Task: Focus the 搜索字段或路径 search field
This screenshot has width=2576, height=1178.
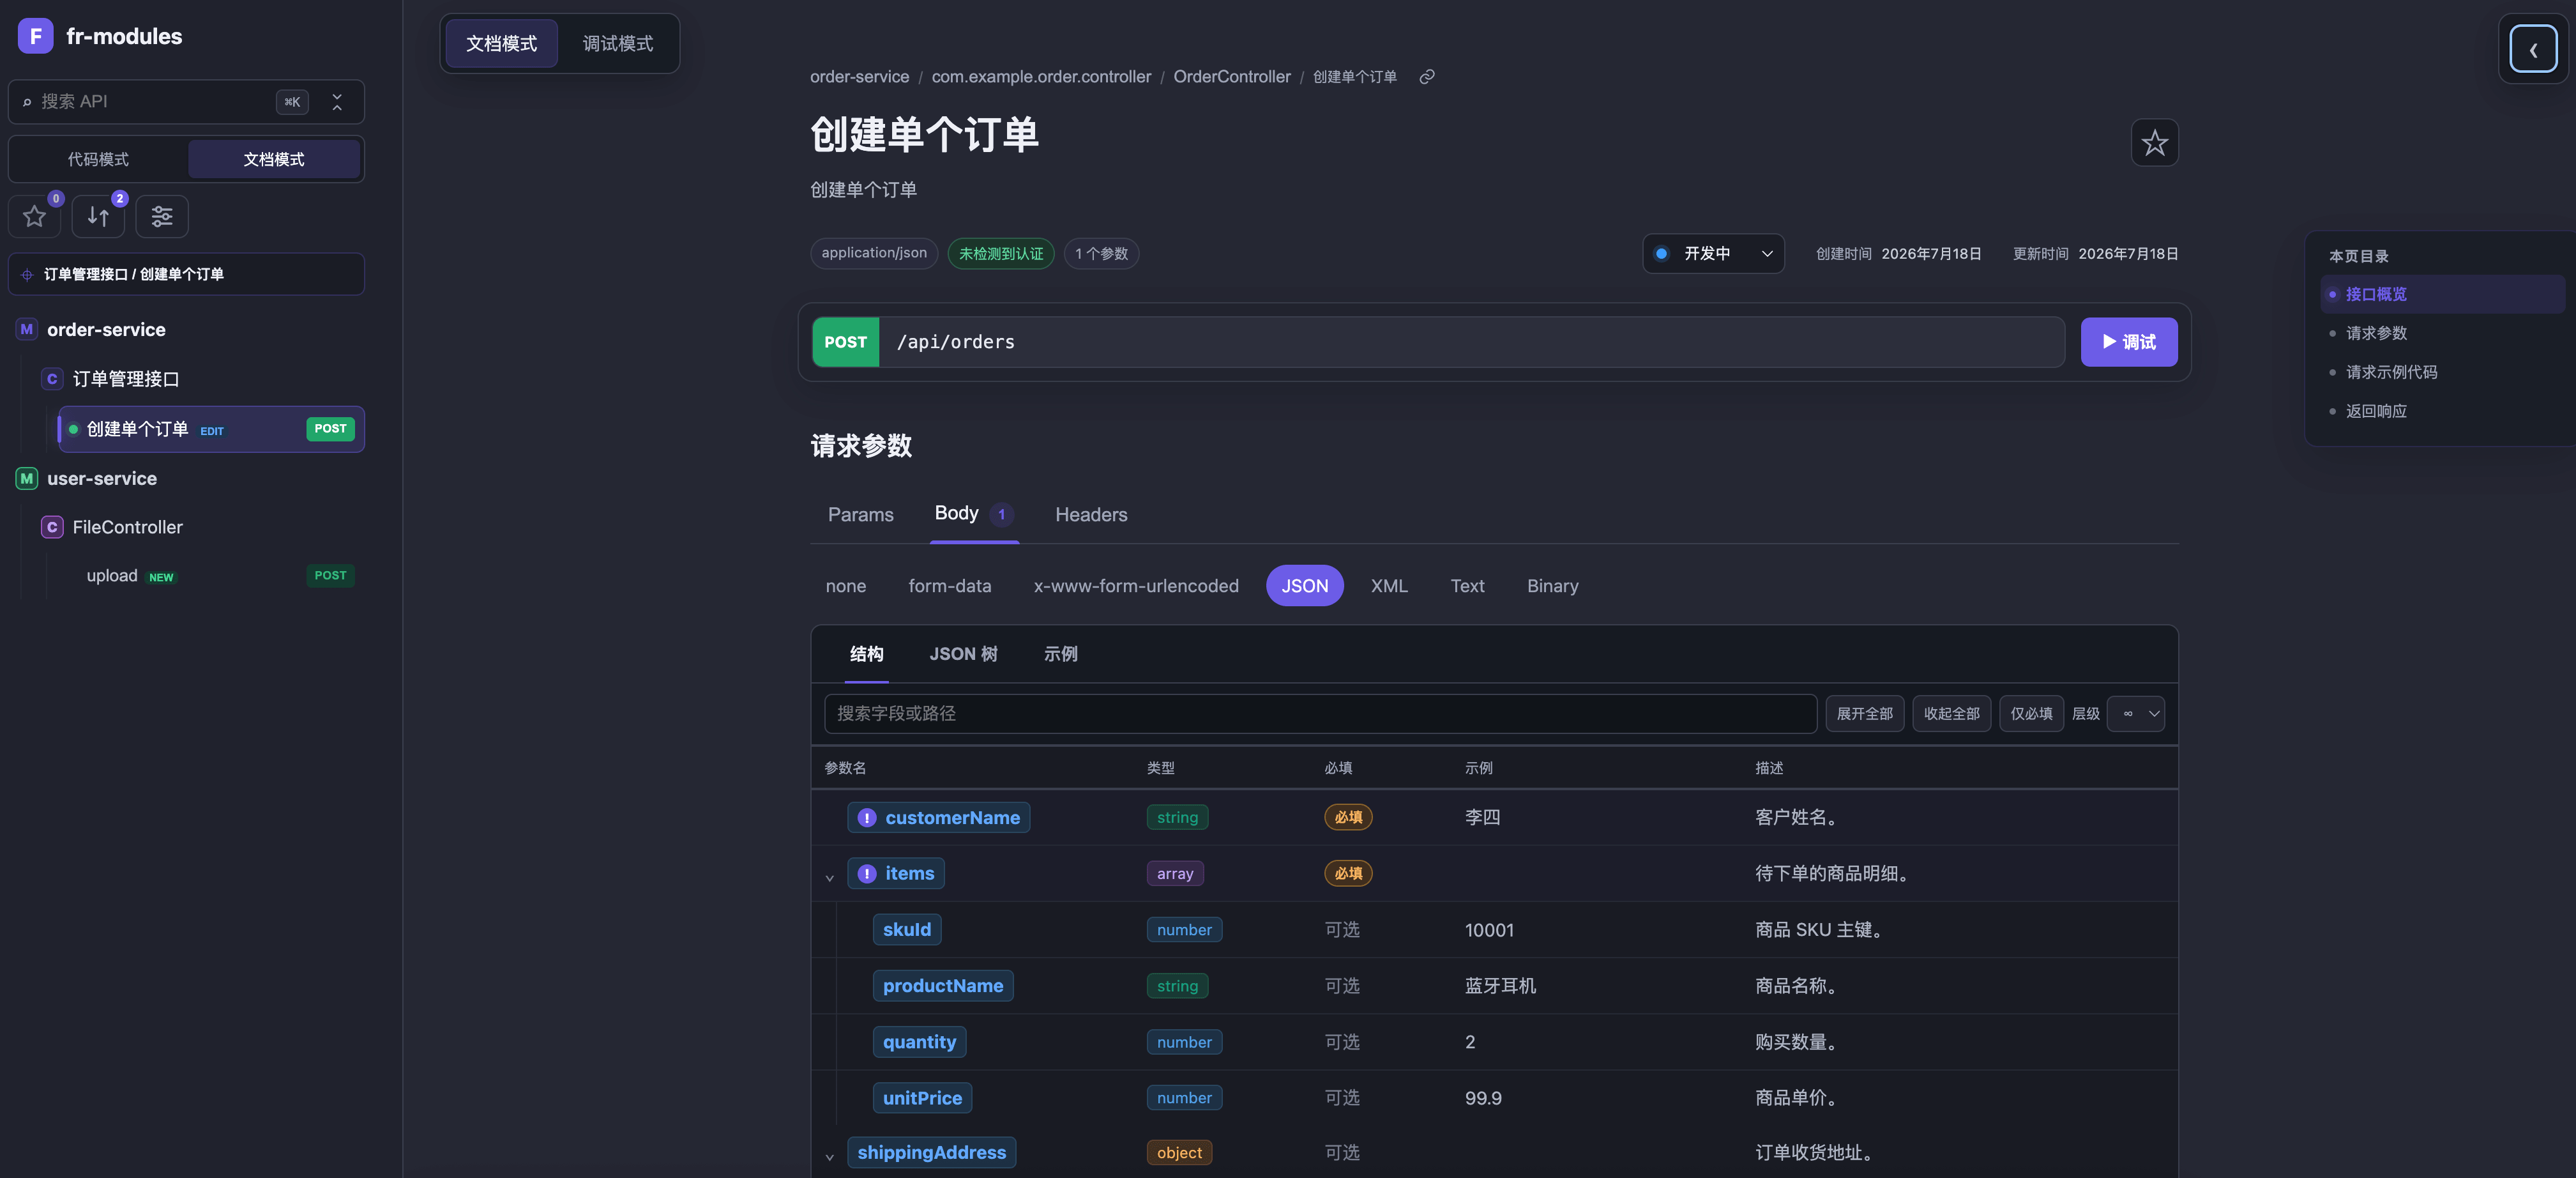Action: point(1320,714)
